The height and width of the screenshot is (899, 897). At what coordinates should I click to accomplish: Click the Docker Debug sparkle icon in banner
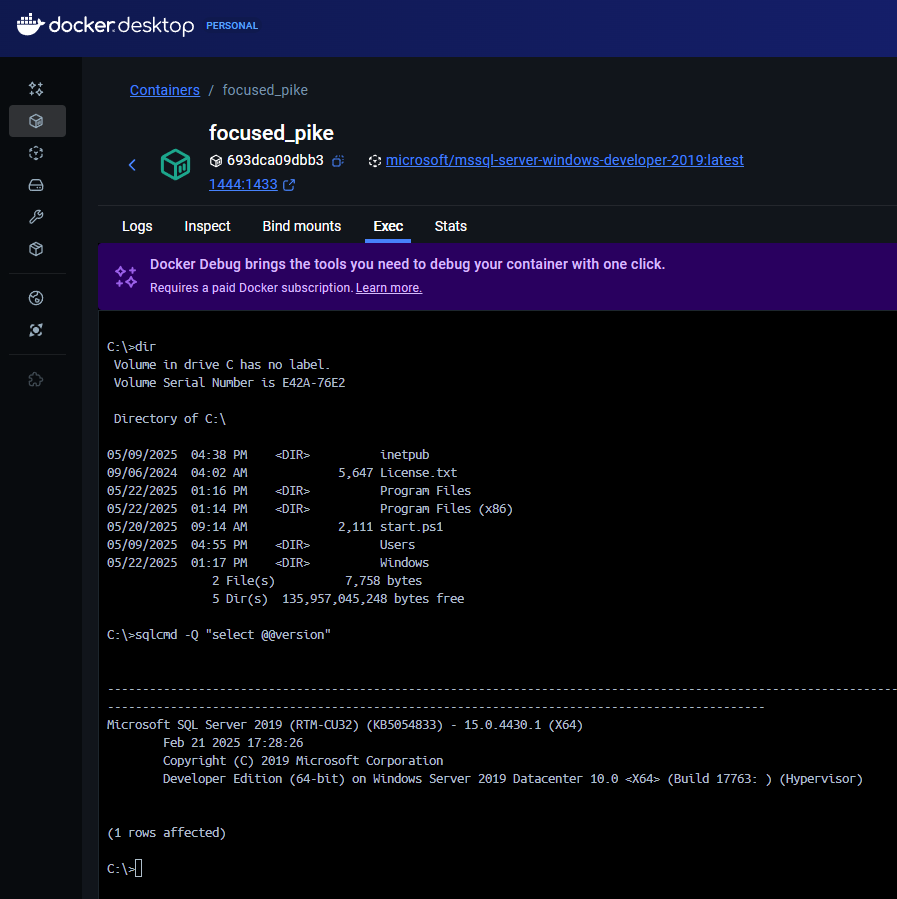[126, 276]
